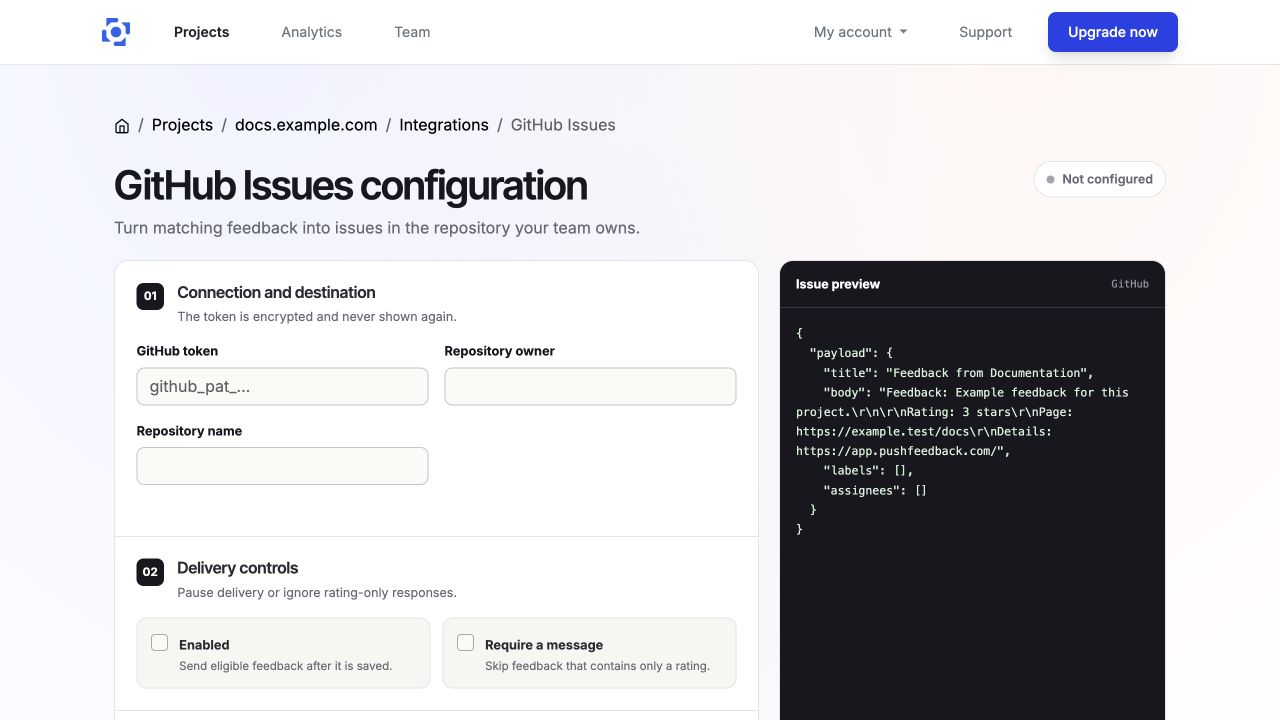Image resolution: width=1280 pixels, height=720 pixels.
Task: Click the Connection and destination heading
Action: pyautogui.click(x=276, y=292)
